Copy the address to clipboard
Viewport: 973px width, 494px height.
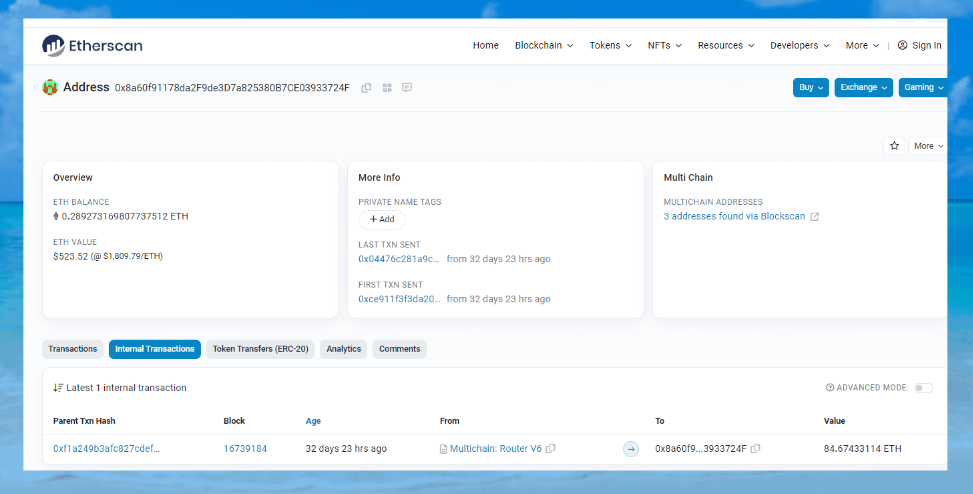point(366,88)
